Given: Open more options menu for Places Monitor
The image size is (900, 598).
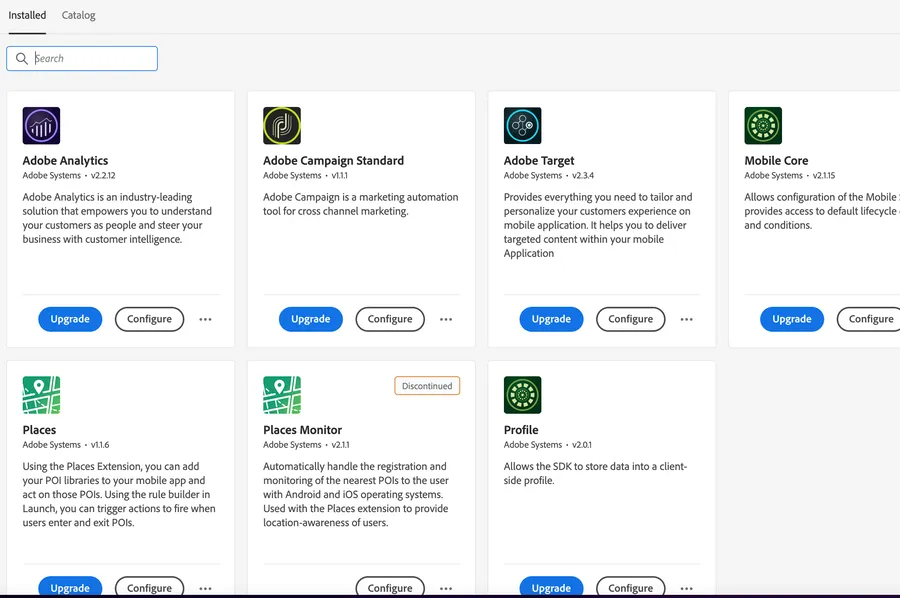Looking at the screenshot, I should coord(446,588).
